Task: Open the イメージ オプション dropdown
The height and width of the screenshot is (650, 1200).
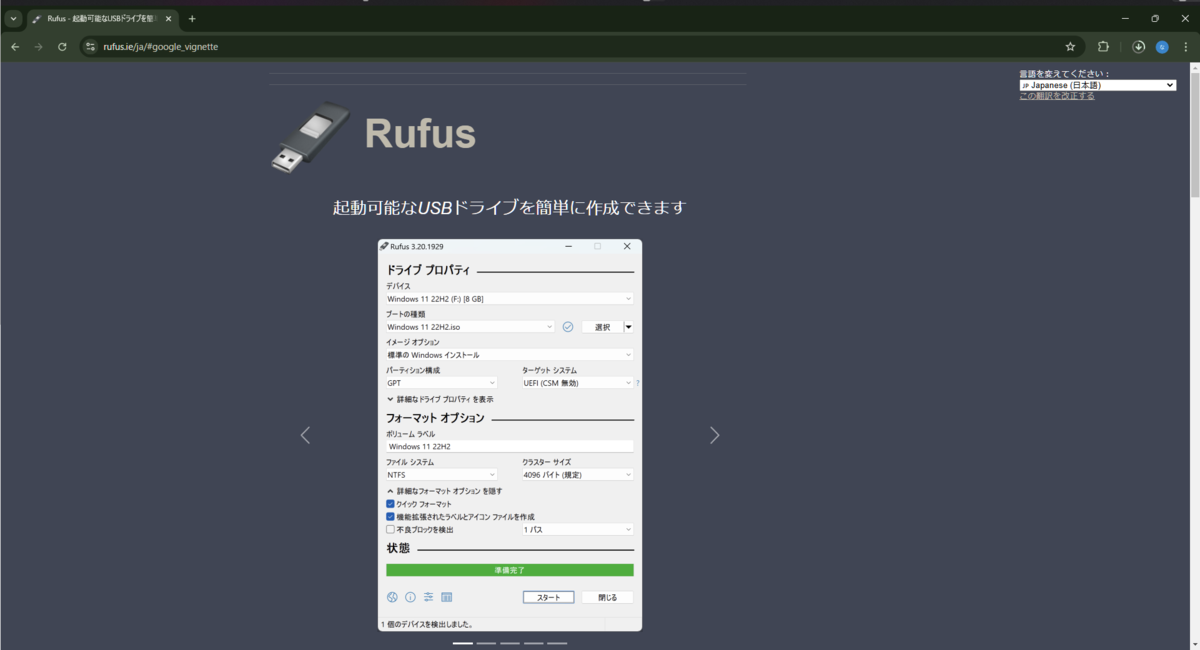Action: [x=510, y=355]
